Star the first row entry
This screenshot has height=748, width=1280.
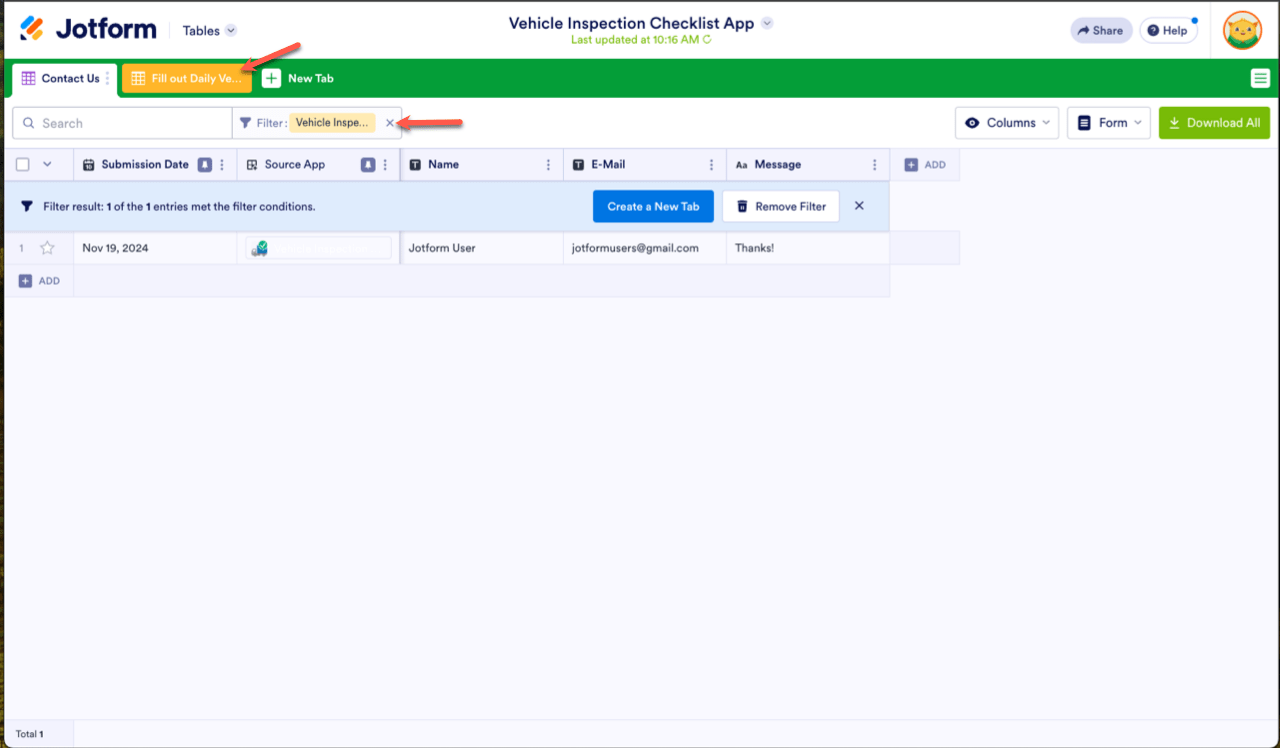click(47, 248)
